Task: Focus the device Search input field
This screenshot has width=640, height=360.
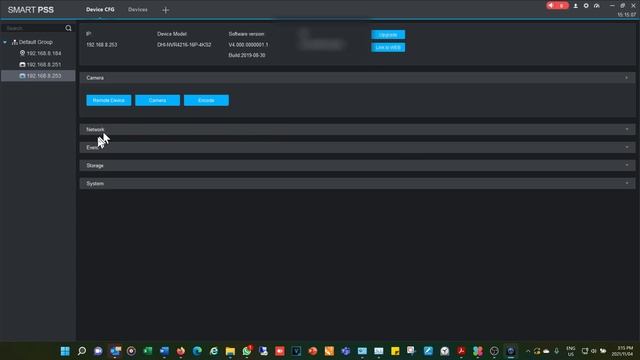Action: pyautogui.click(x=33, y=28)
